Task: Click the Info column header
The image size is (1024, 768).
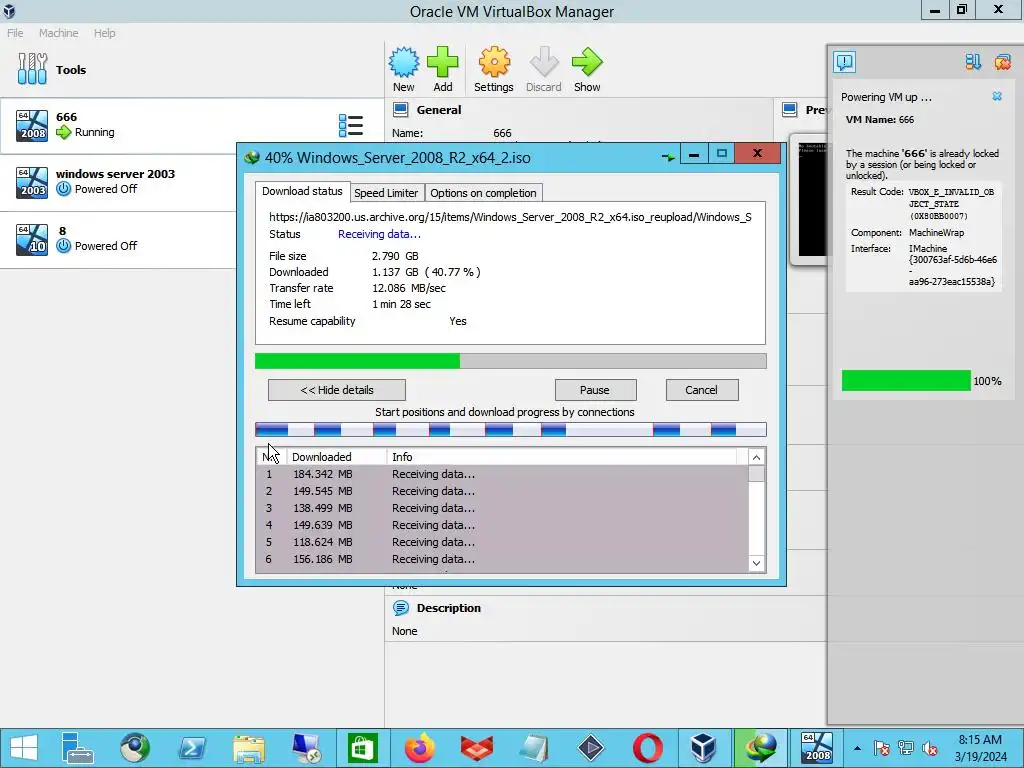Action: (x=562, y=456)
